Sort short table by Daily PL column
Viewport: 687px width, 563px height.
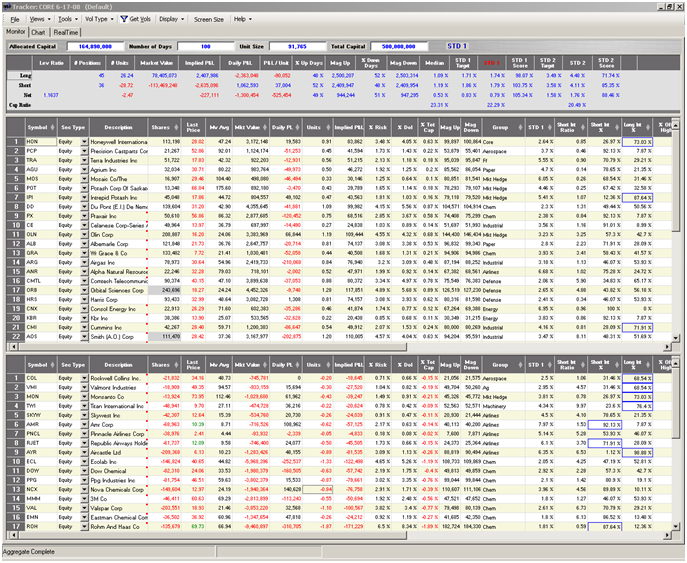click(286, 365)
